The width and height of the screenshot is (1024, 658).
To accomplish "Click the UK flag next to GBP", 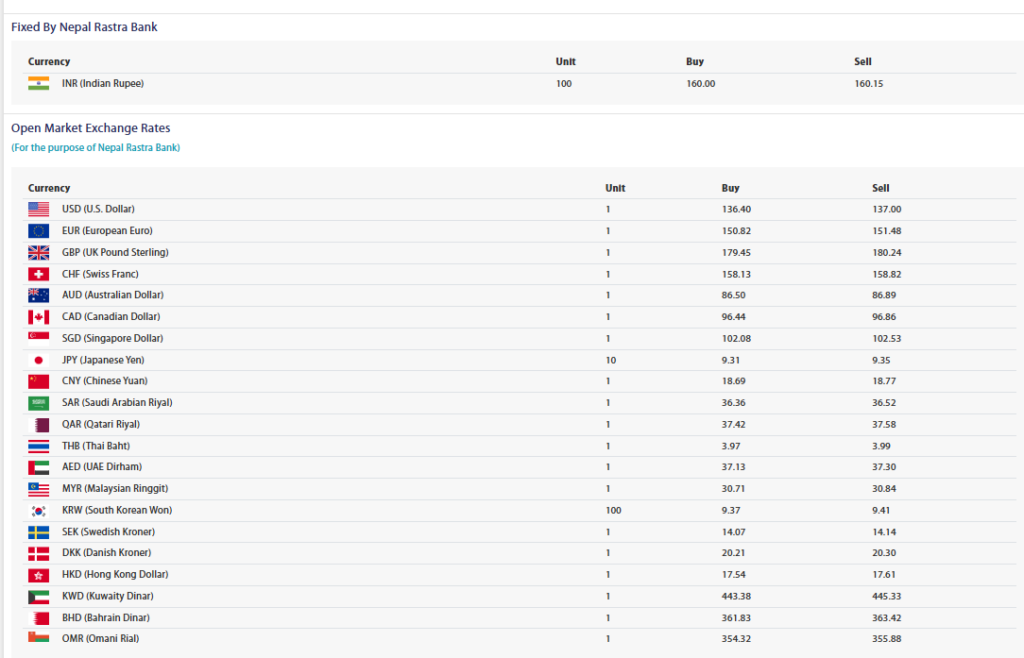I will tap(39, 253).
